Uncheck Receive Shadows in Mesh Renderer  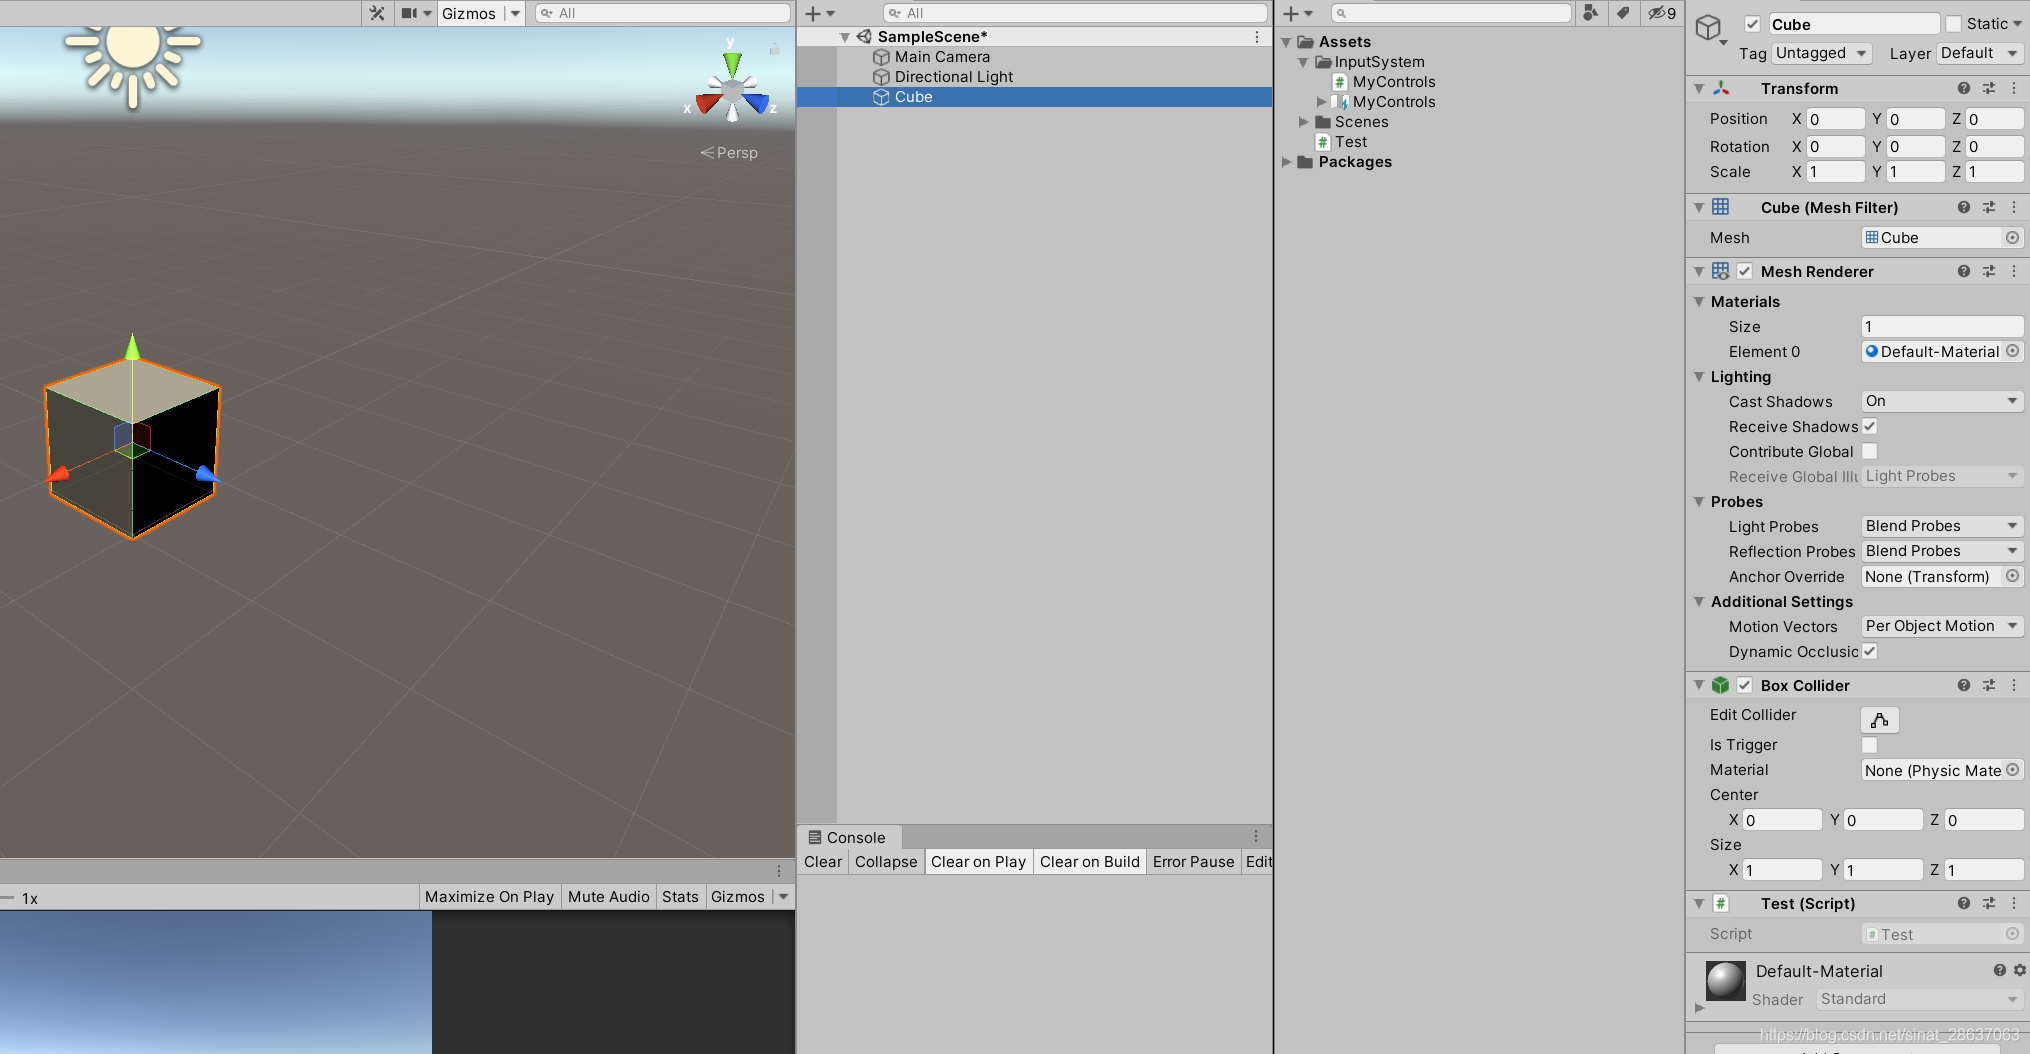click(1869, 426)
